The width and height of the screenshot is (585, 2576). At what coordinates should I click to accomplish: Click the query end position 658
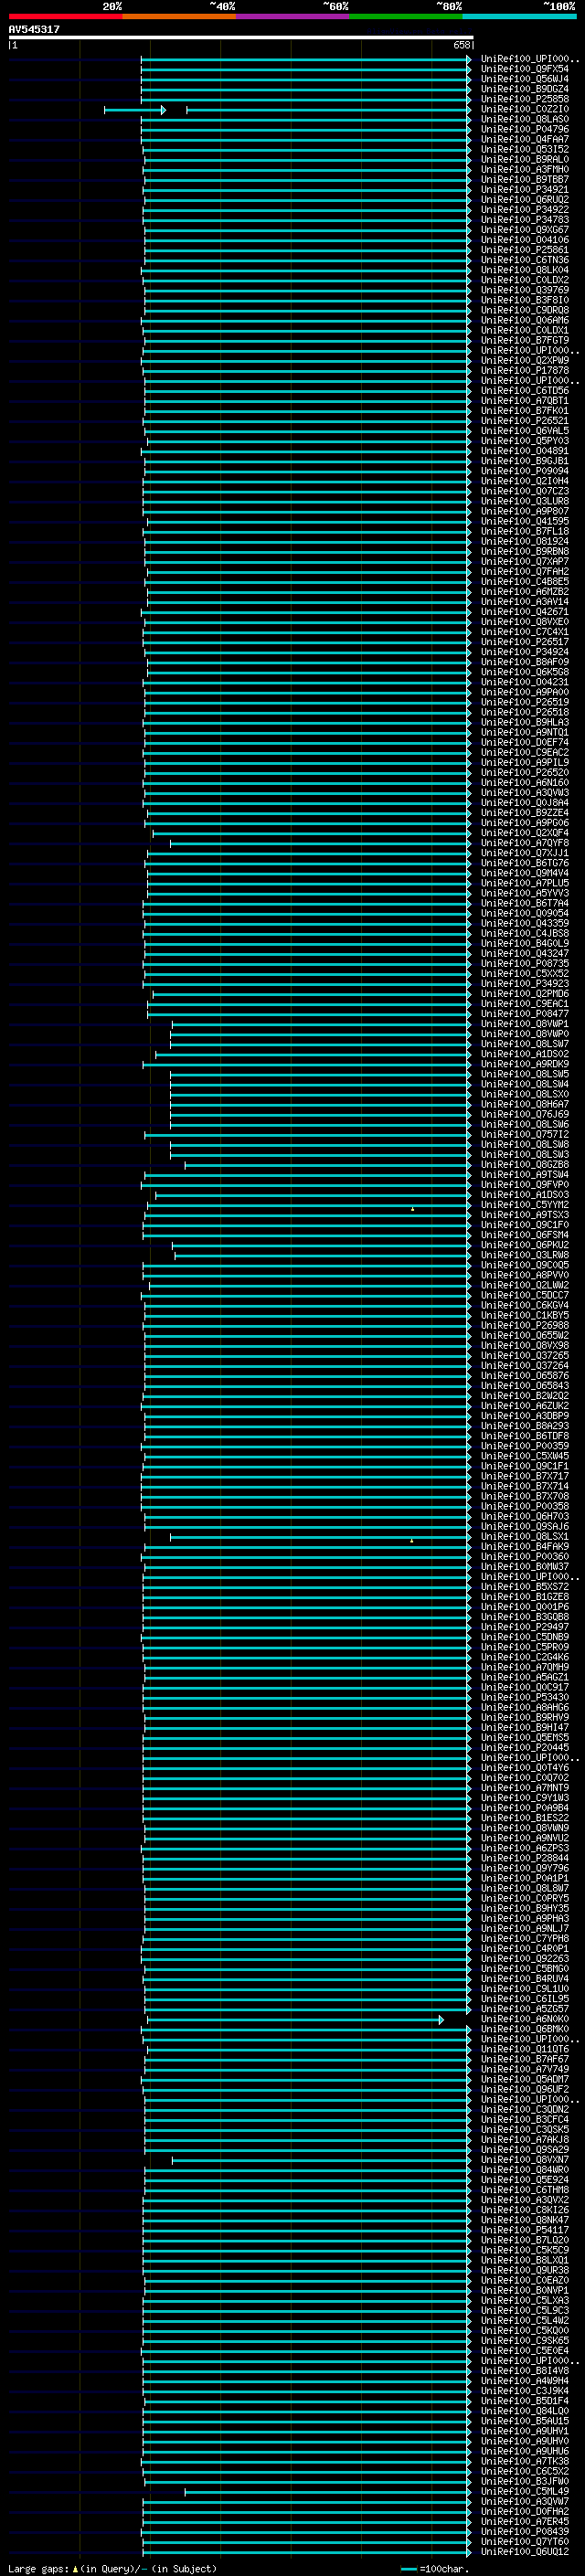point(461,45)
